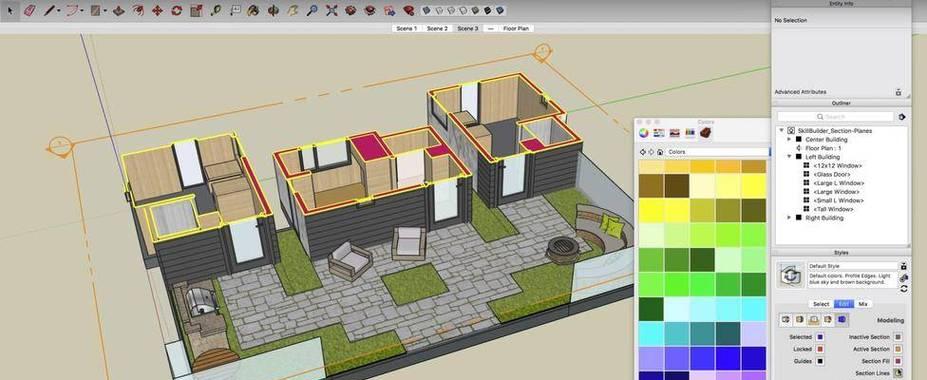This screenshot has height=380, width=927.
Task: Select the Orbit tool
Action: pyautogui.click(x=273, y=11)
